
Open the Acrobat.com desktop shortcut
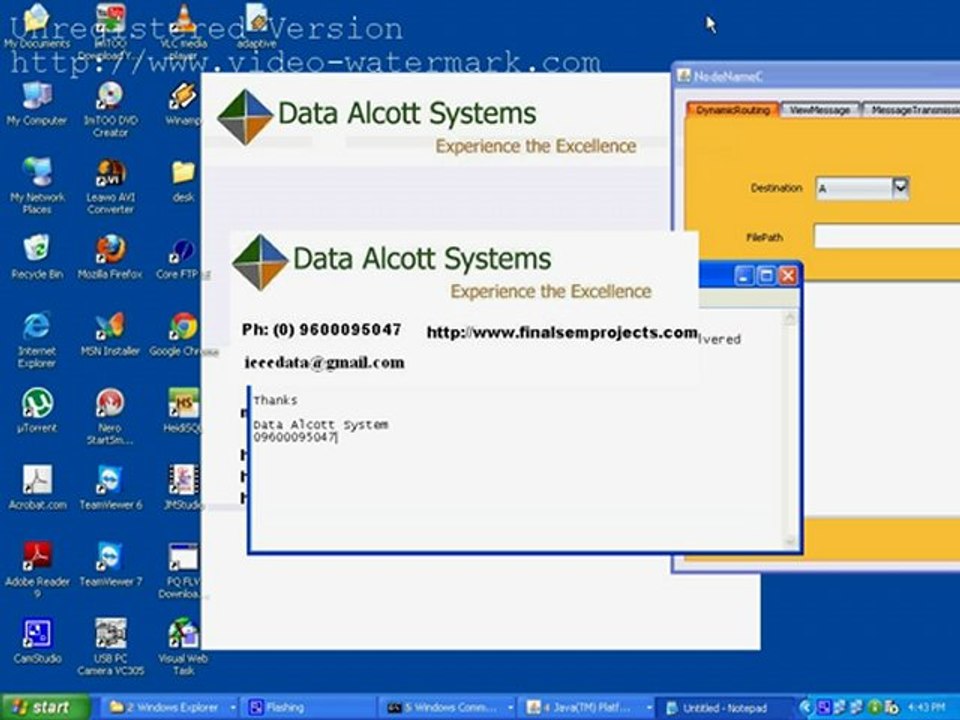(37, 487)
